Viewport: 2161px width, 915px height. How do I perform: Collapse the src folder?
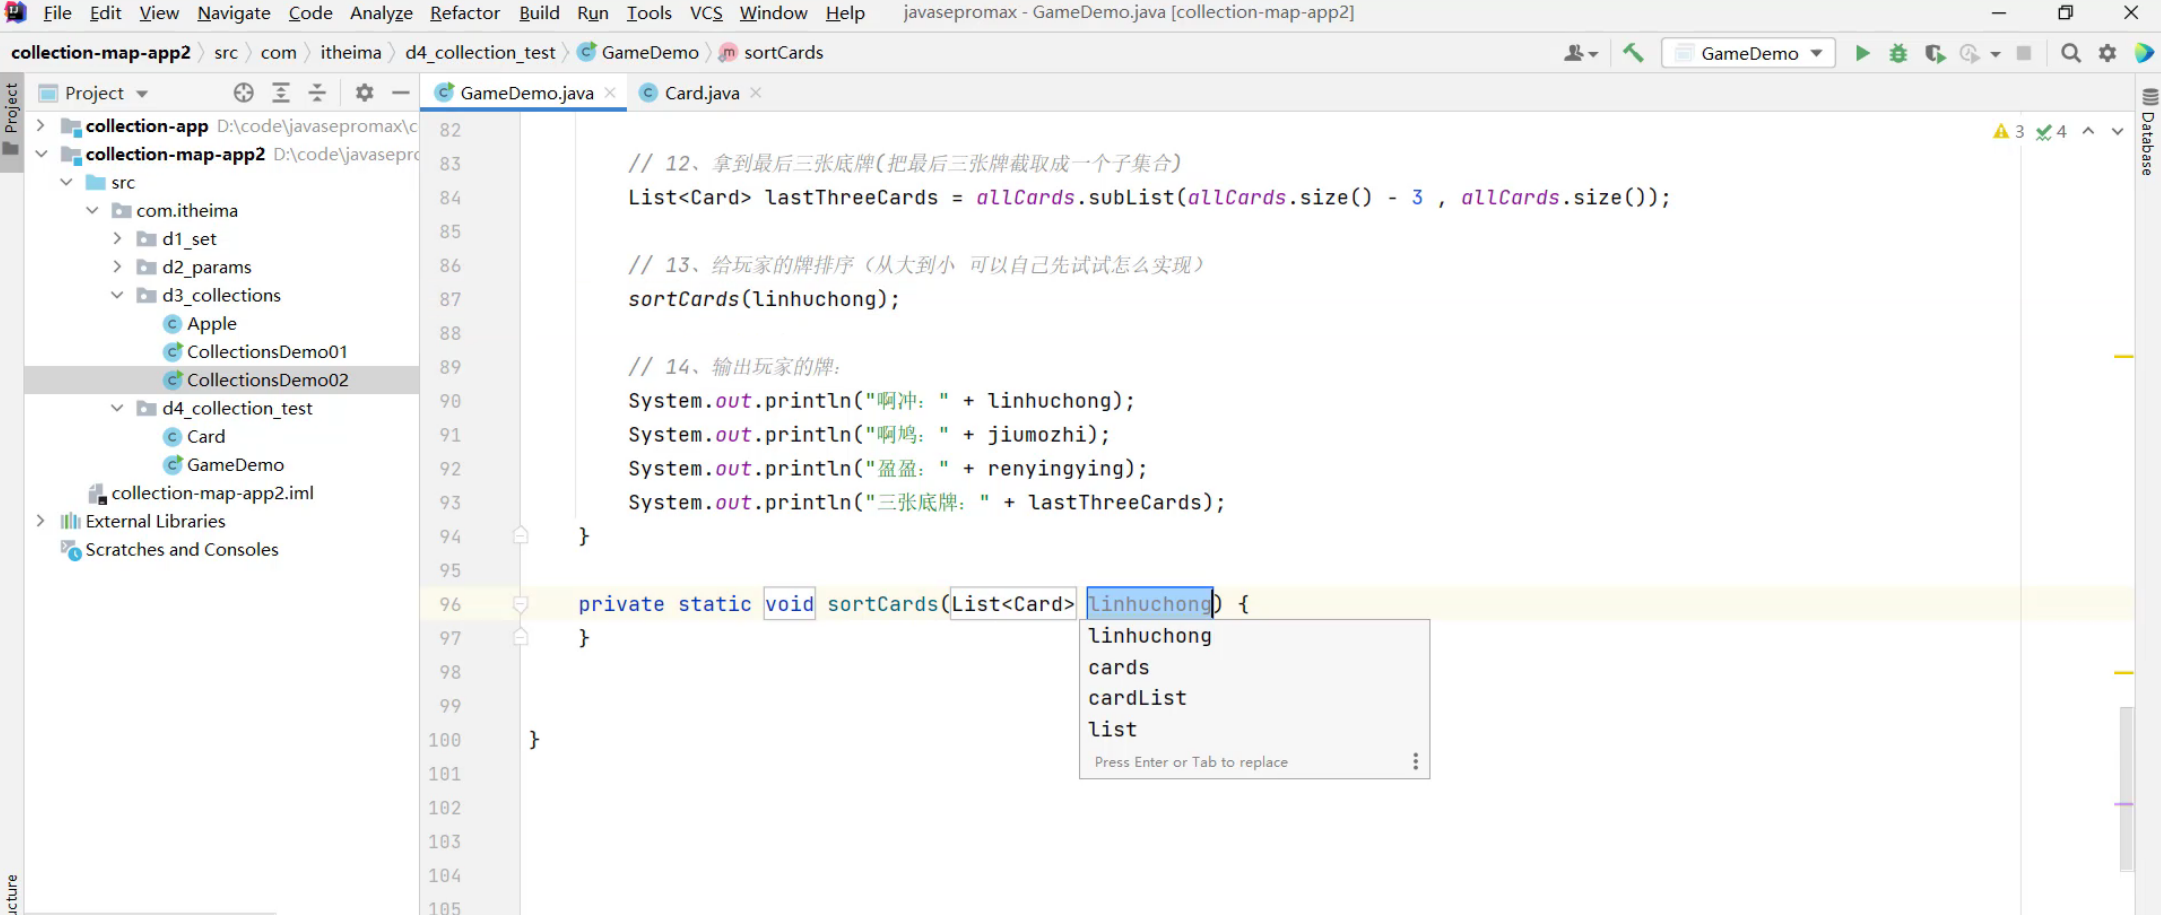[66, 182]
